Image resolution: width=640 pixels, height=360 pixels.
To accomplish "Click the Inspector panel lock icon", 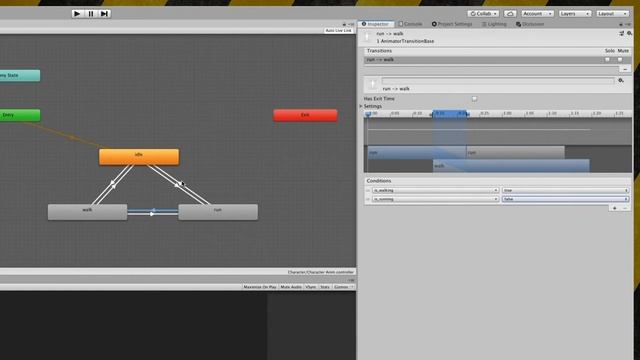I will coord(620,24).
